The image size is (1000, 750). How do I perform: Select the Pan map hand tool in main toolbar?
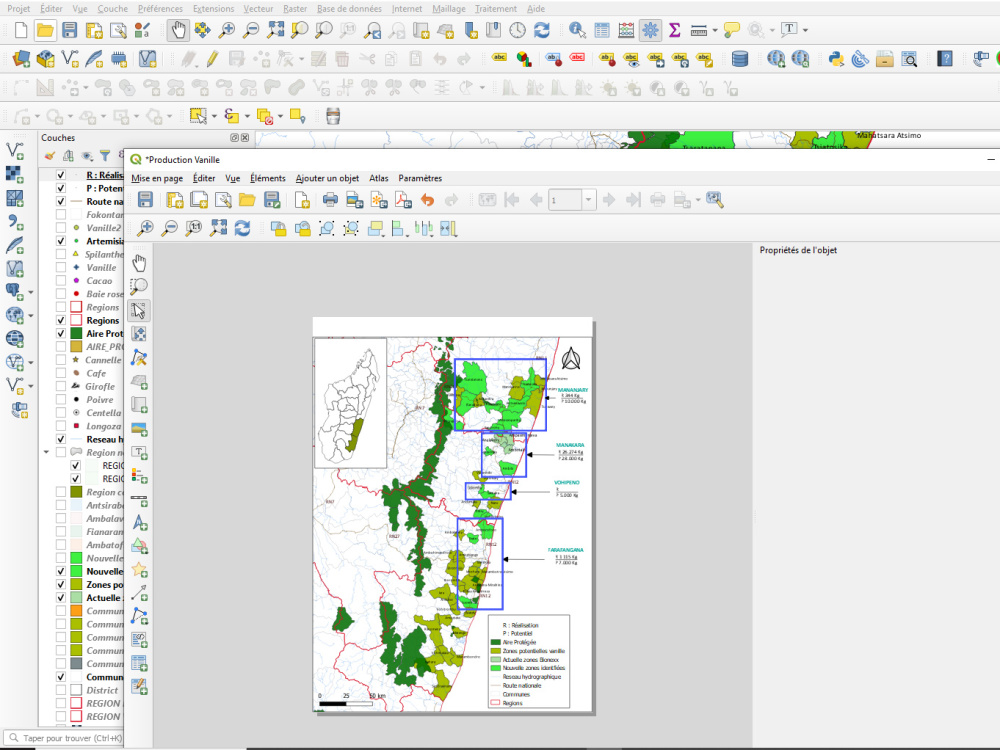click(178, 30)
